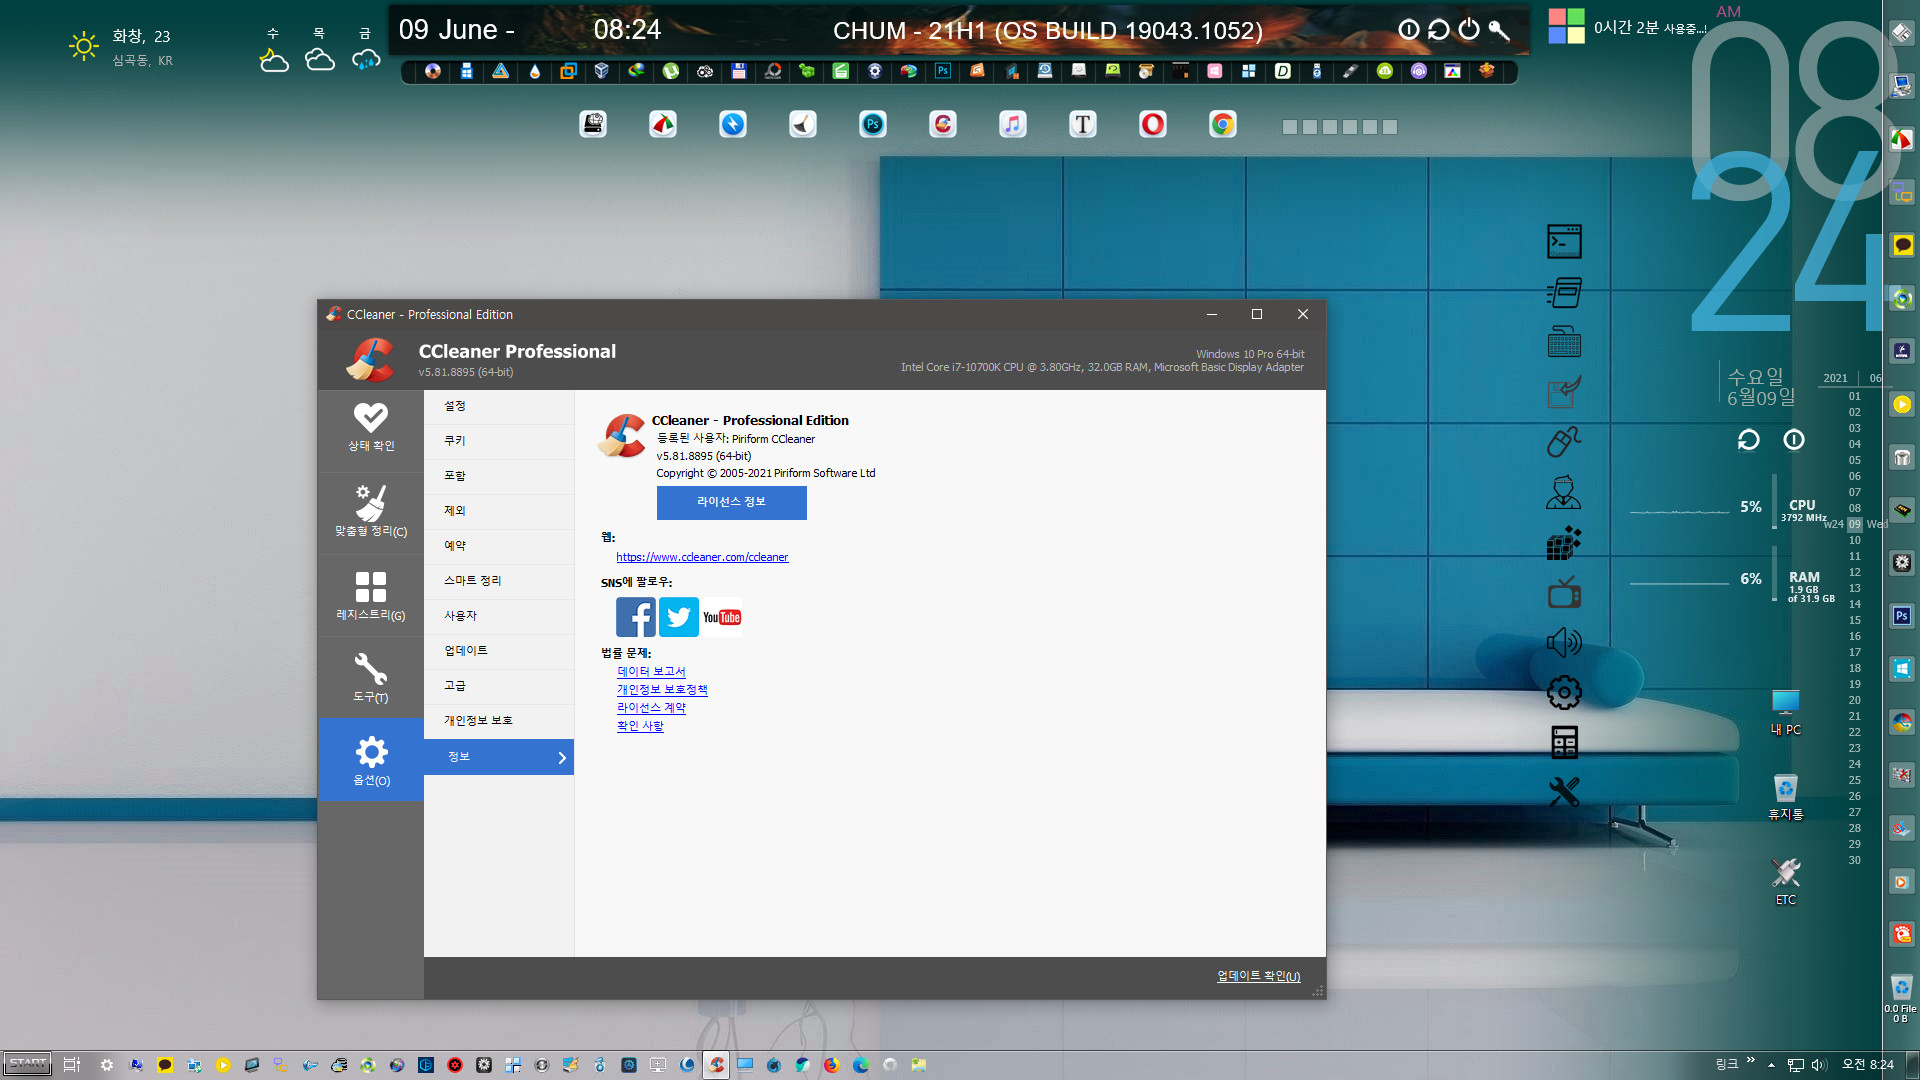Click the 업데이트 확인(U) link
The width and height of the screenshot is (1920, 1080).
coord(1258,976)
